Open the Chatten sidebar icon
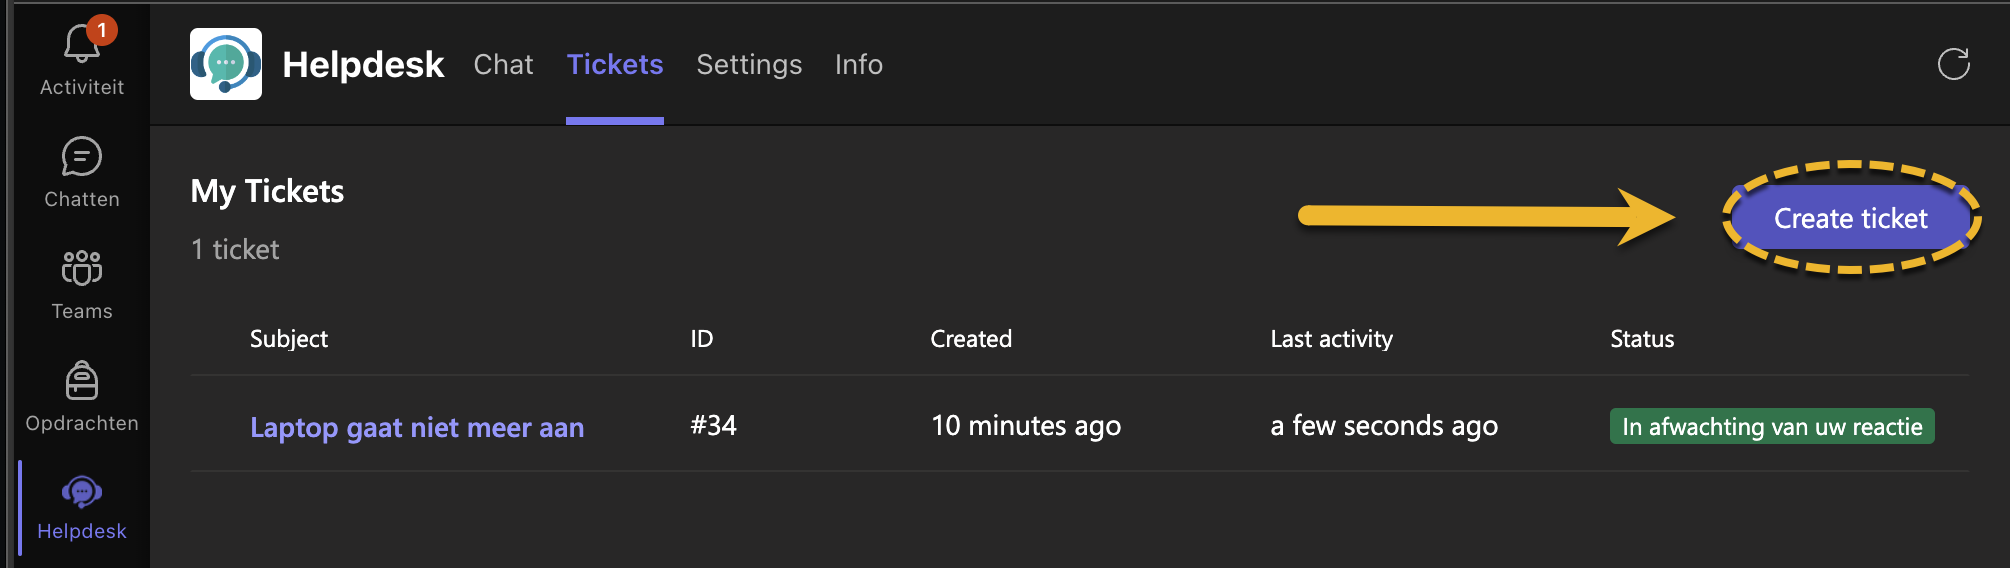The image size is (2010, 568). click(82, 157)
